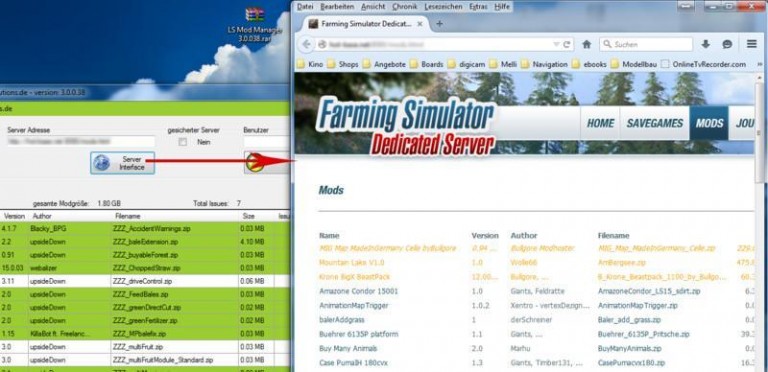The height and width of the screenshot is (372, 768).
Task: Focus the Suchen search field
Action: pyautogui.click(x=646, y=44)
